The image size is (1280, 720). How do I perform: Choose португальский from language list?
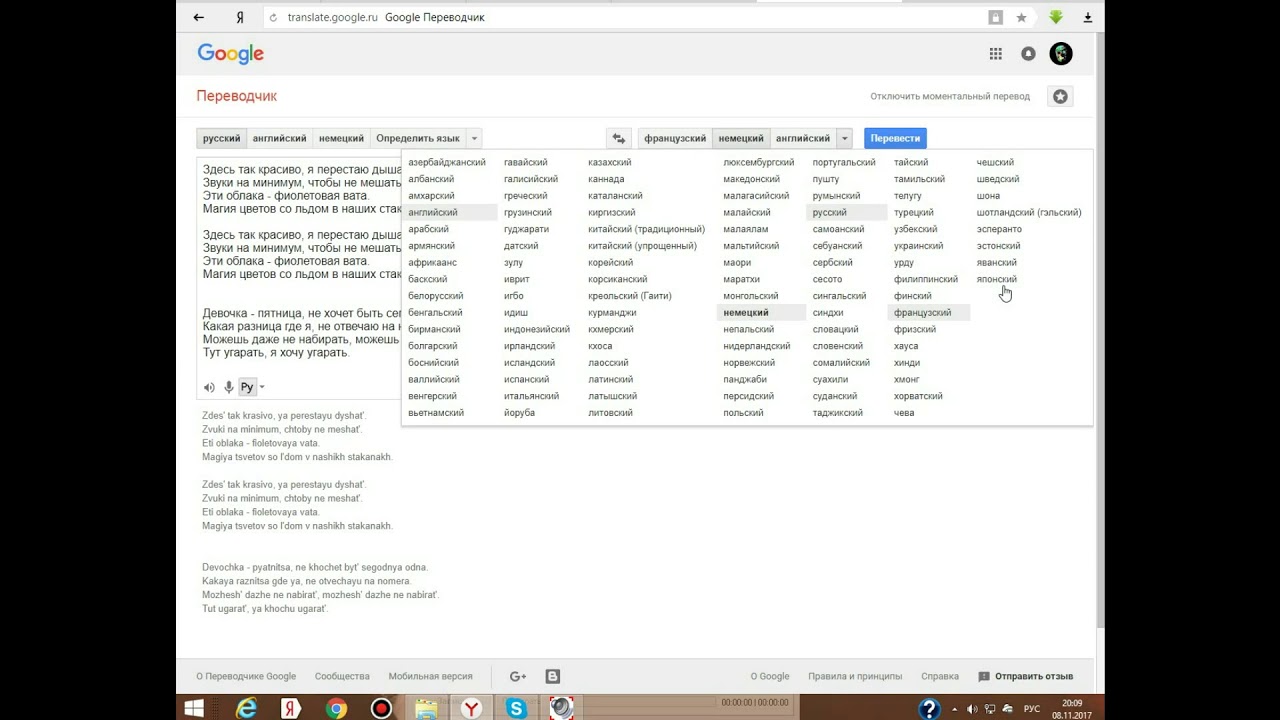click(x=844, y=162)
